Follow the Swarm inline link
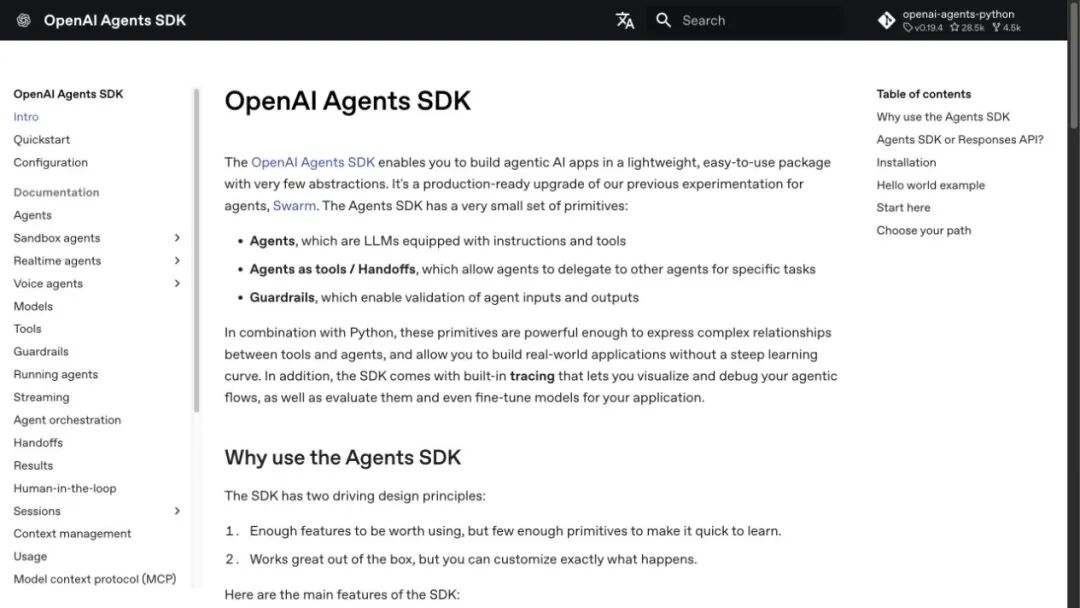This screenshot has width=1080, height=608. (294, 206)
